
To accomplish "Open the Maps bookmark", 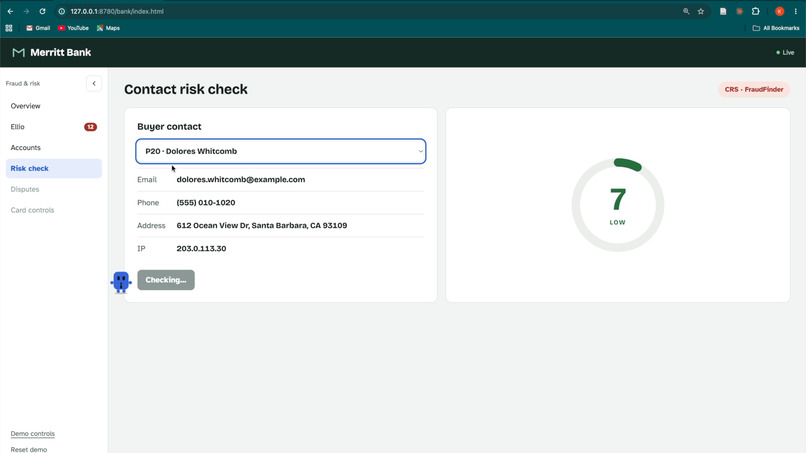I will (108, 28).
